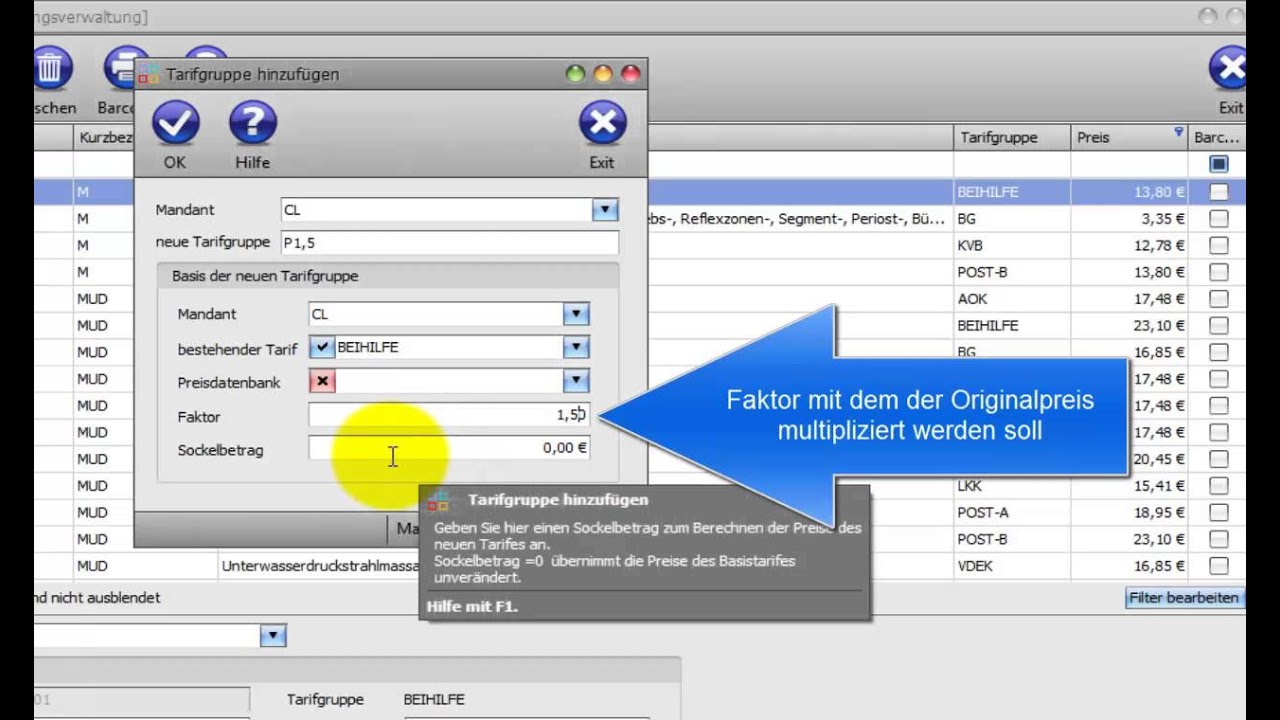Expand the bestehender Tarif dropdown
Image resolution: width=1280 pixels, height=720 pixels.
tap(576, 347)
